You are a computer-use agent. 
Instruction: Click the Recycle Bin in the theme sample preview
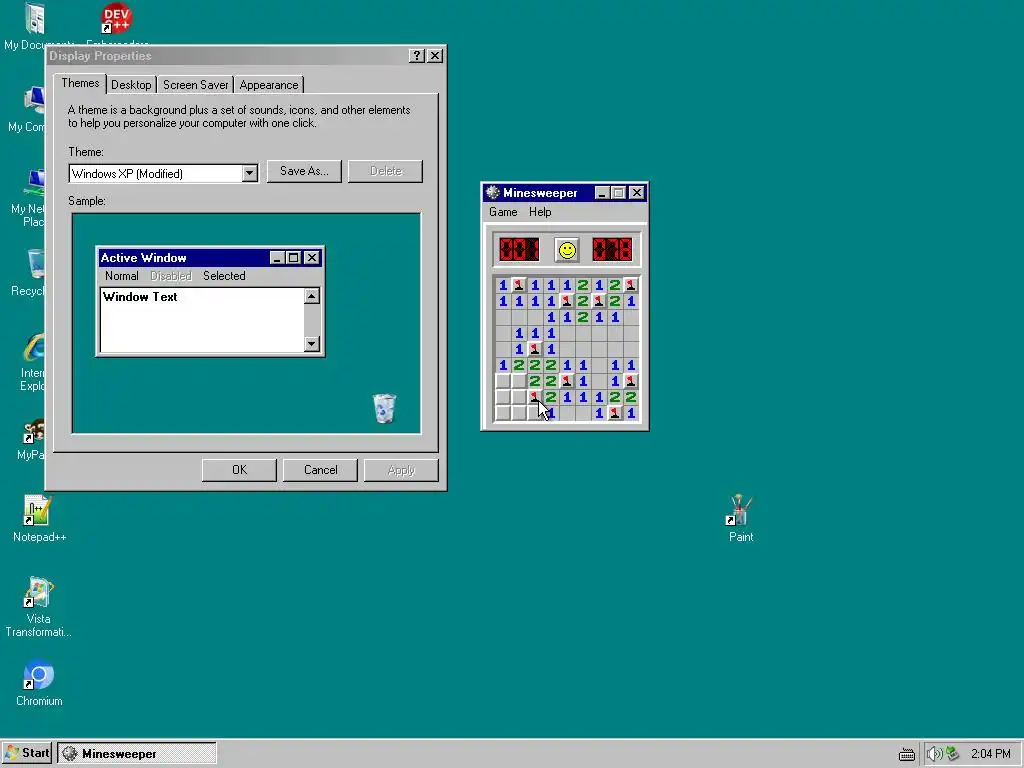pos(384,408)
